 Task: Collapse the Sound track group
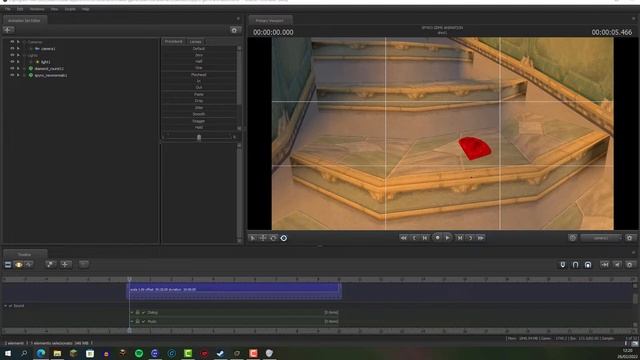point(5,306)
